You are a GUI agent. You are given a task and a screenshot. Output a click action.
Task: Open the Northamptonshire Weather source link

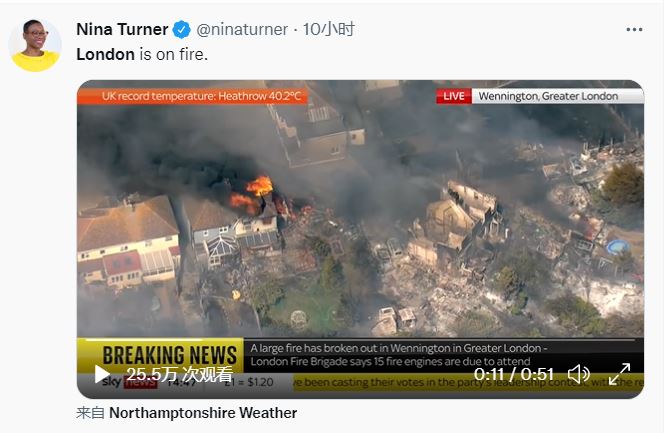pos(203,413)
